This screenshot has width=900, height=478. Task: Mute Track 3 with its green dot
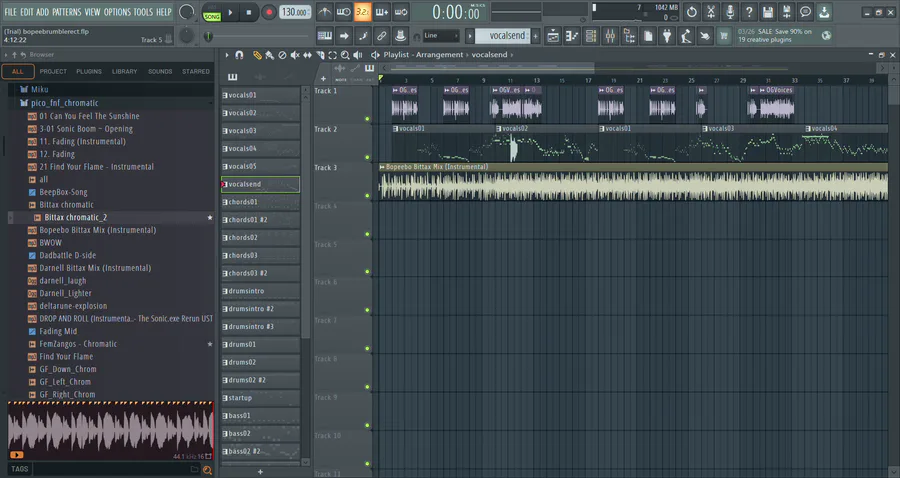point(367,196)
